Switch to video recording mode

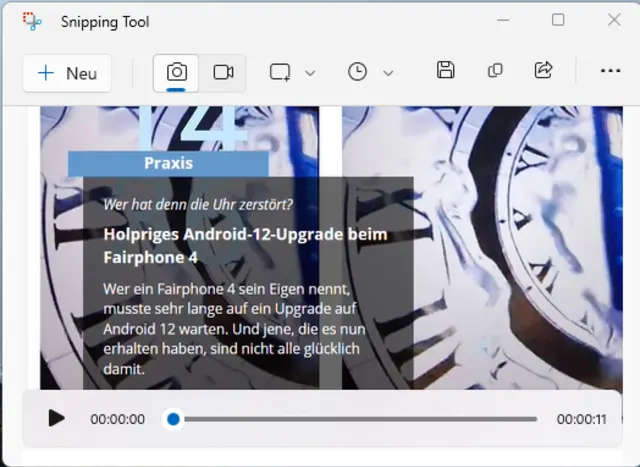tap(223, 73)
